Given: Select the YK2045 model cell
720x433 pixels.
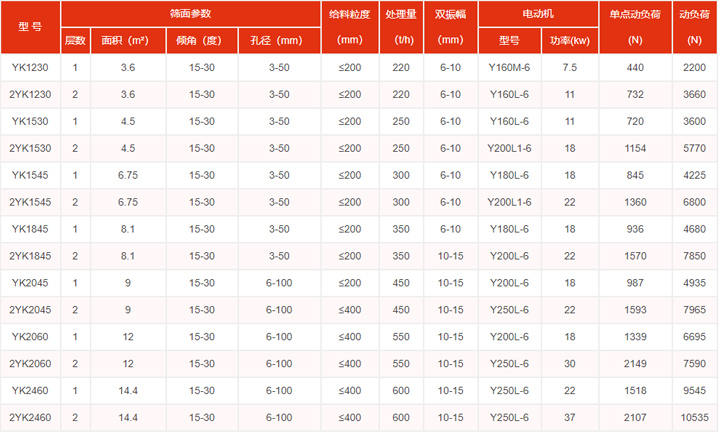Looking at the screenshot, I should point(30,283).
